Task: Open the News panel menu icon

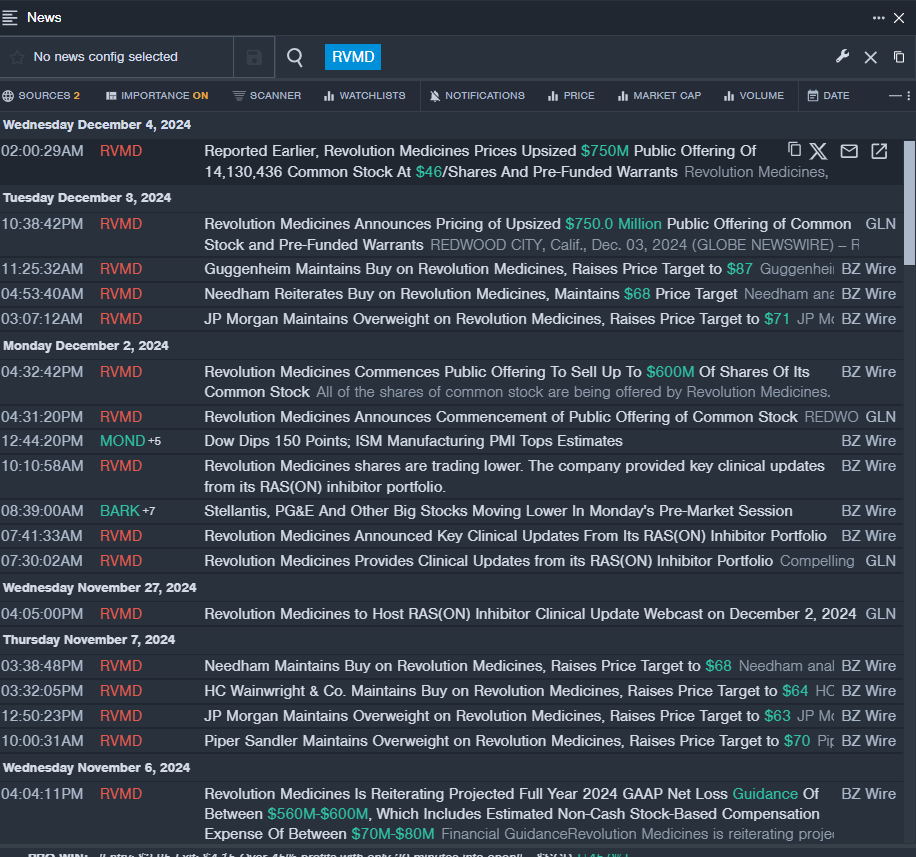Action: [x=11, y=17]
